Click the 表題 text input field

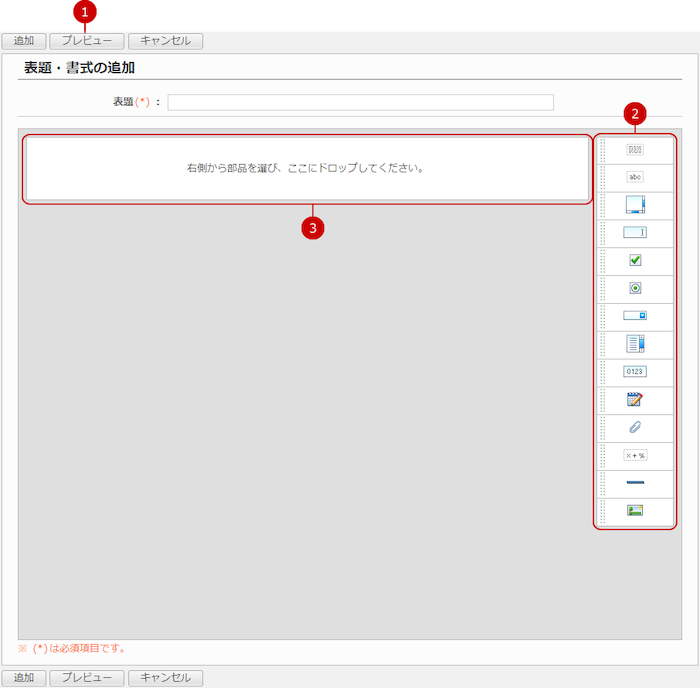point(360,102)
